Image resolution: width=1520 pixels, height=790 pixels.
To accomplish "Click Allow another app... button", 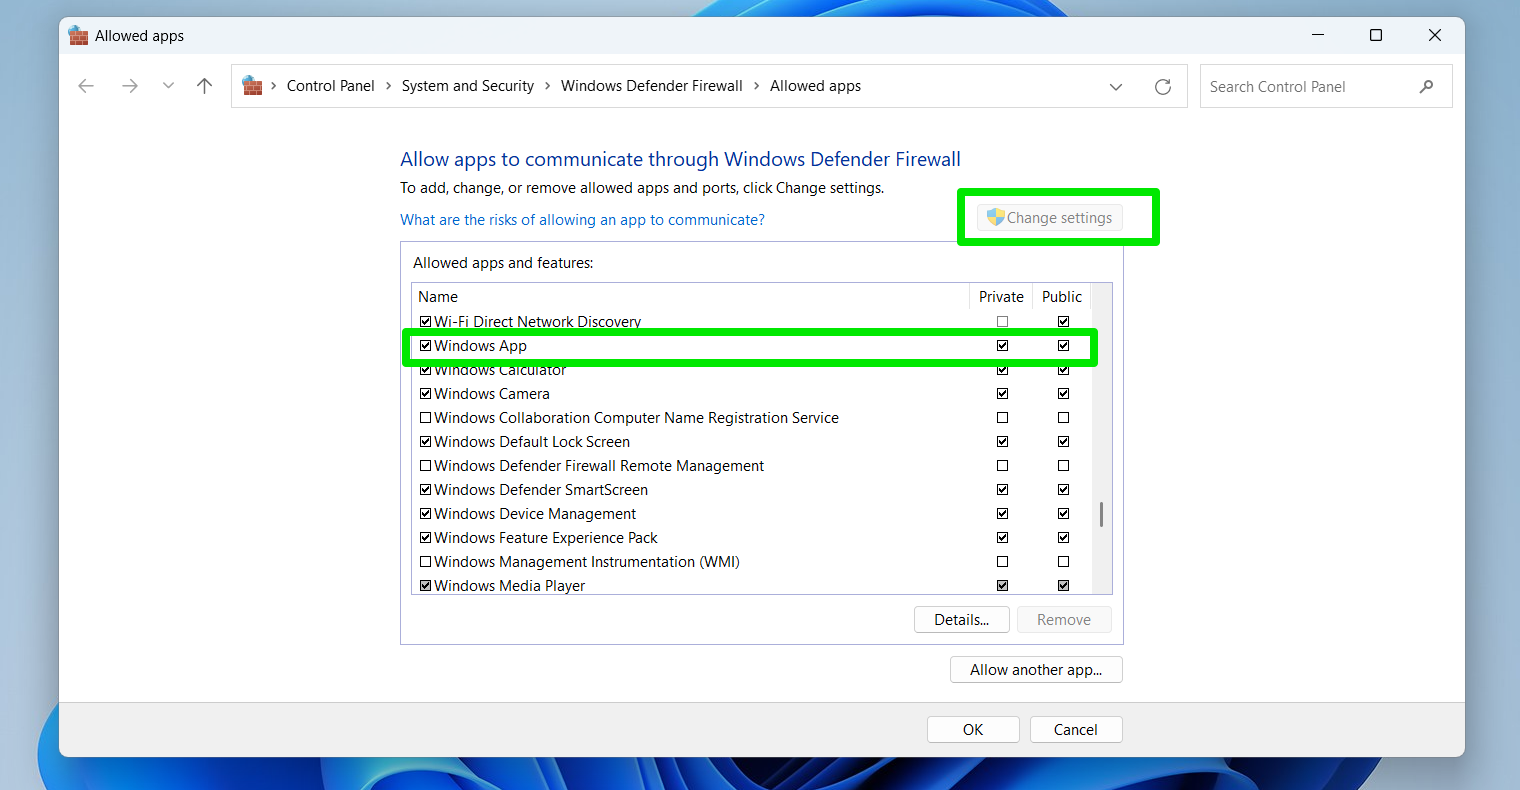I will pos(1036,670).
